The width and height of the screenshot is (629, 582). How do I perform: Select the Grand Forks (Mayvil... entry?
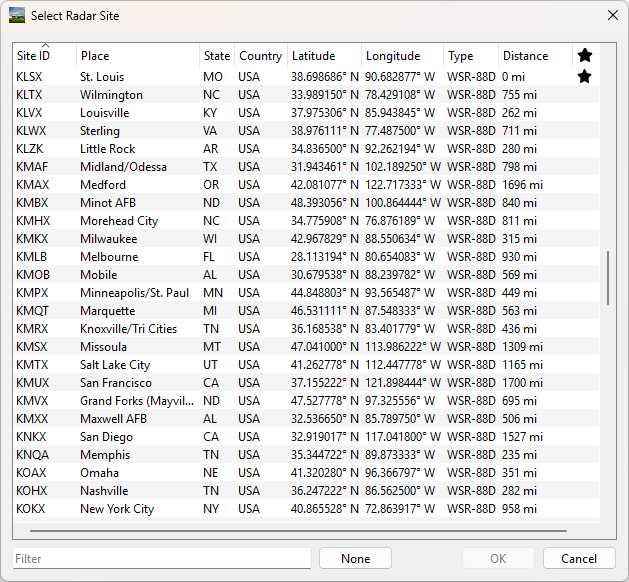pos(306,401)
